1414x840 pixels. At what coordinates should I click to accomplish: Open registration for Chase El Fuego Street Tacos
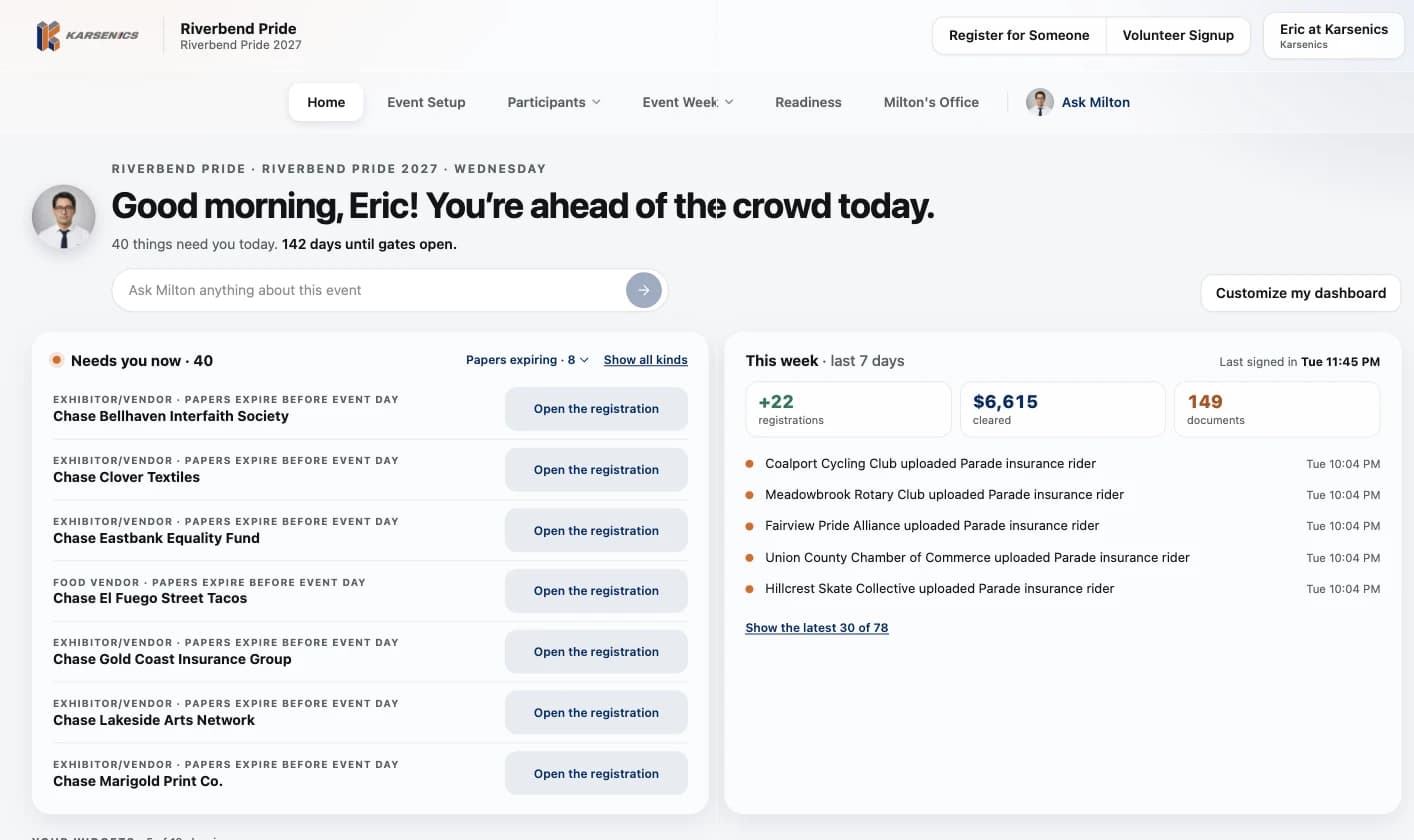click(x=596, y=591)
